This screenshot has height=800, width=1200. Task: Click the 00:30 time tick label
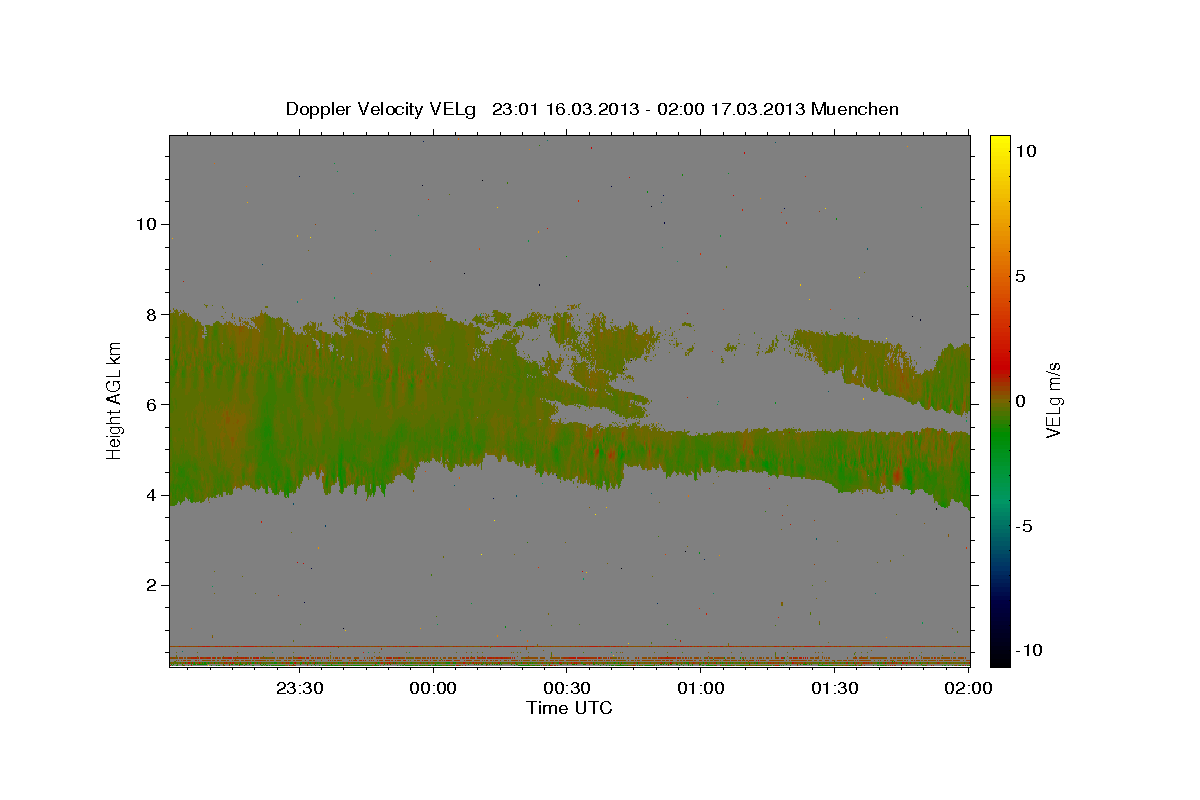coord(567,688)
